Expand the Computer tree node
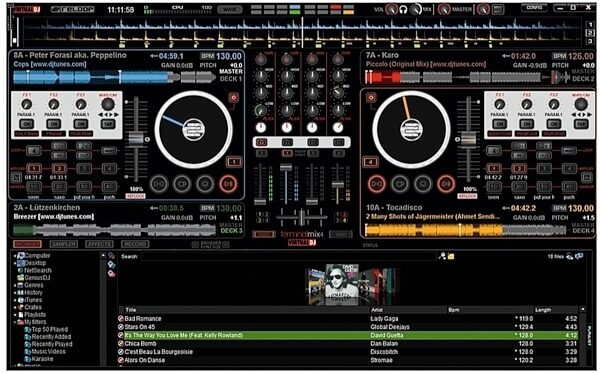 (15, 256)
